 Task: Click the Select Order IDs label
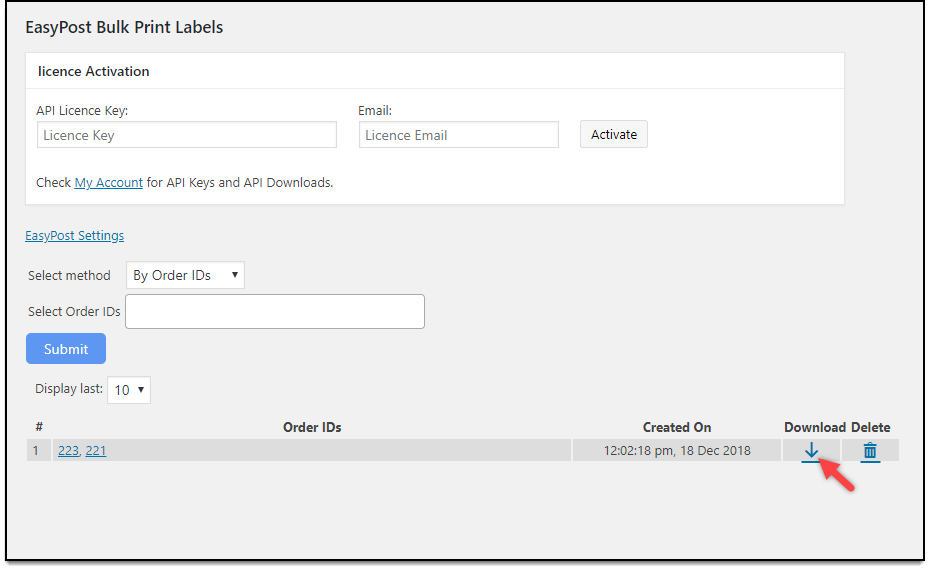[74, 311]
